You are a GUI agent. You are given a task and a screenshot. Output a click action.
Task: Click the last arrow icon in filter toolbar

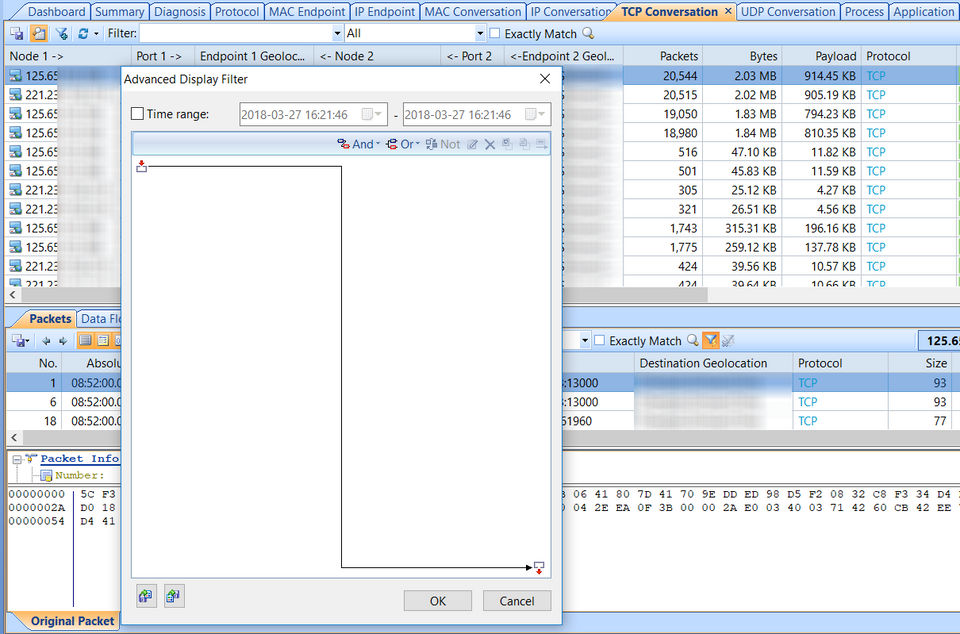coord(541,144)
